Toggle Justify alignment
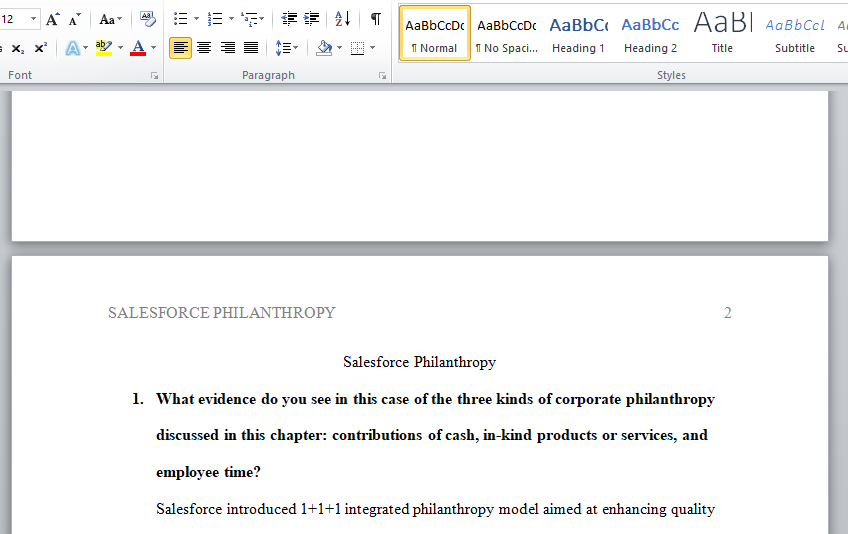Image resolution: width=848 pixels, height=534 pixels. [251, 48]
